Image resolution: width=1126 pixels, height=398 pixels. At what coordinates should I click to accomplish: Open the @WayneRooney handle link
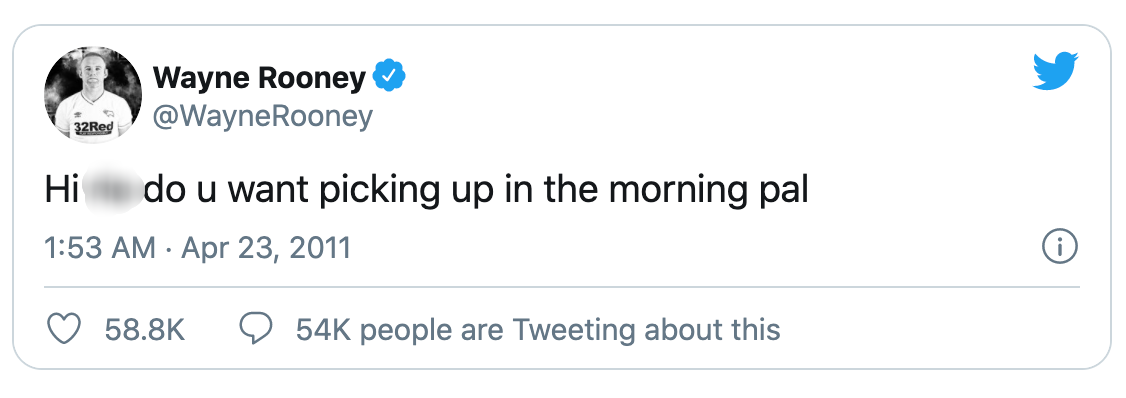point(262,115)
